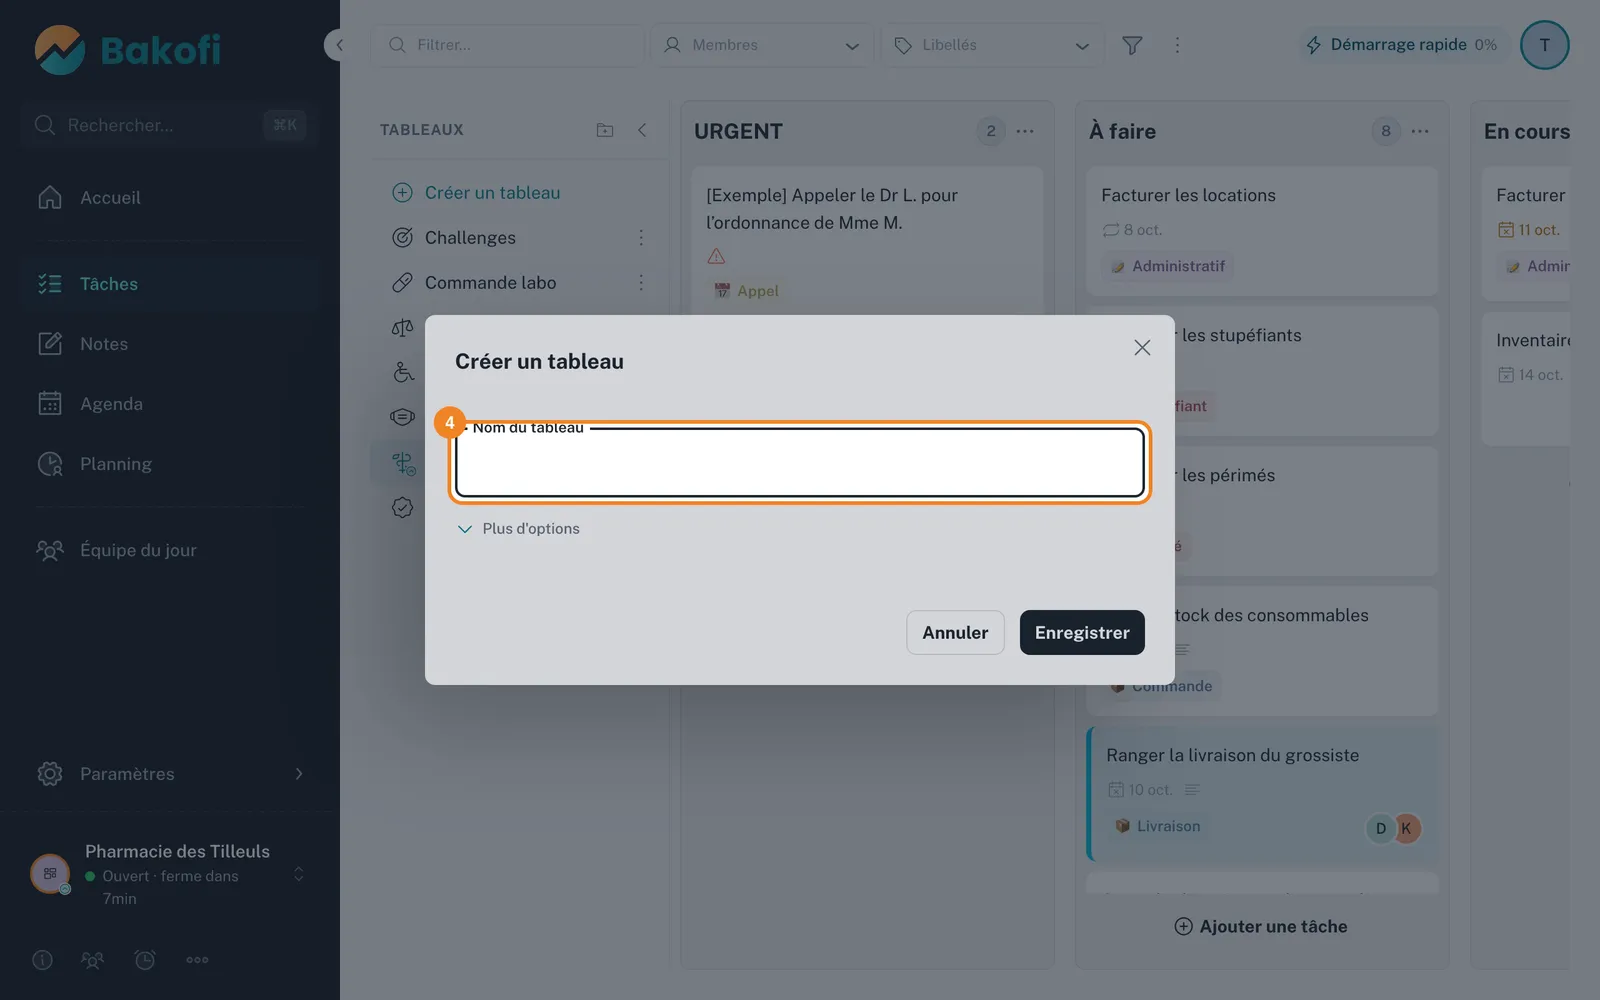This screenshot has width=1600, height=1000.
Task: Open the filter funnel icon
Action: 1132,45
